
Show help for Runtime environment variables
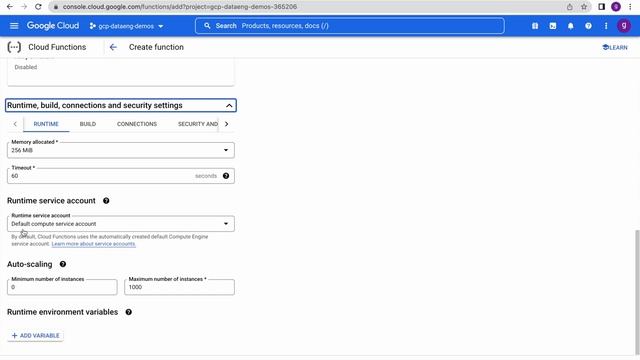click(x=129, y=312)
